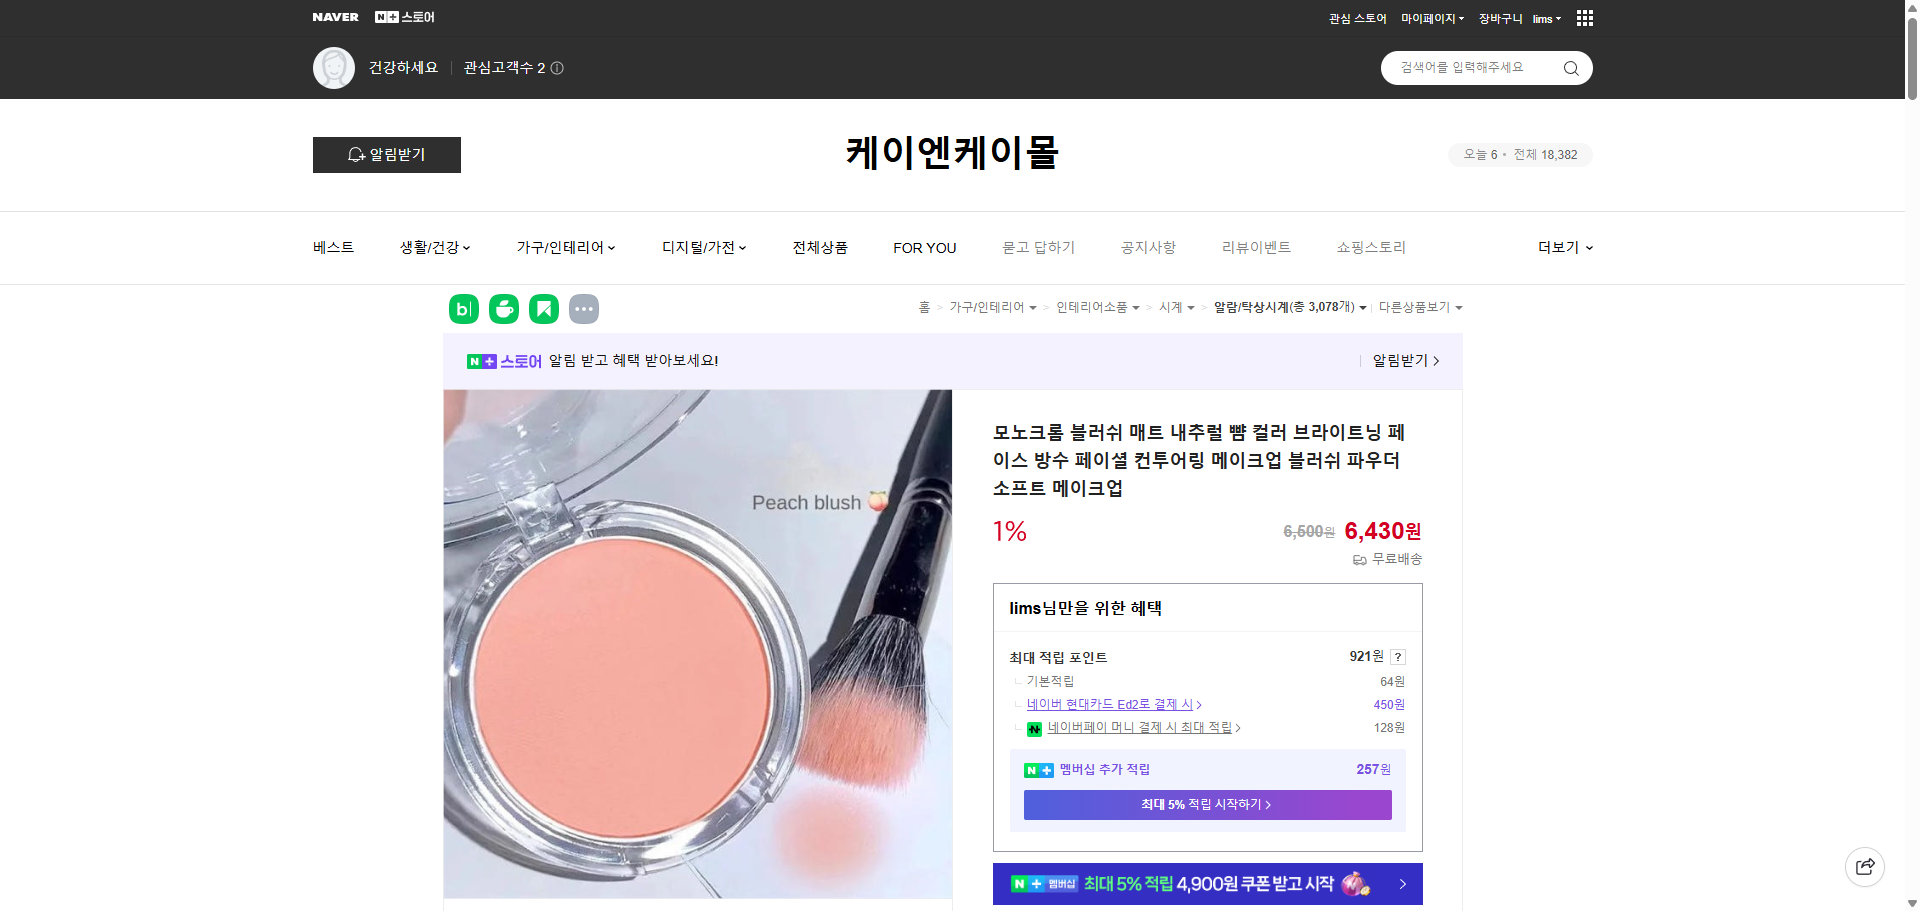Click the NAVER logo

[x=336, y=16]
